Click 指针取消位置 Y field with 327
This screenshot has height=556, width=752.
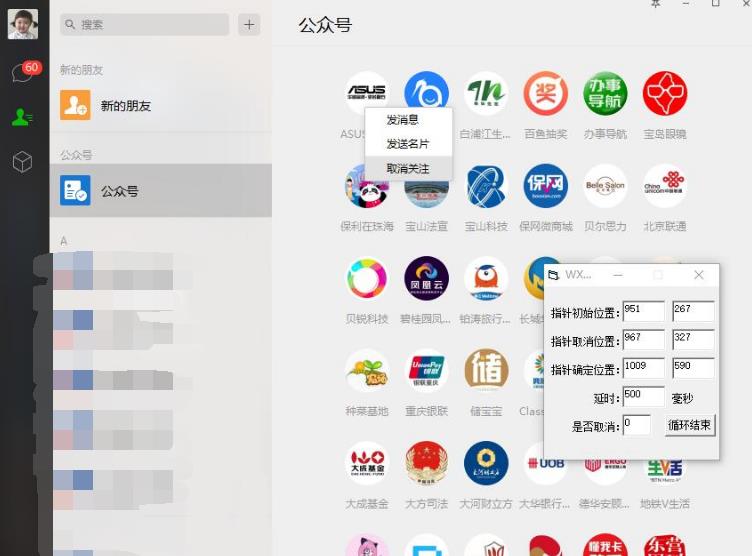click(693, 340)
